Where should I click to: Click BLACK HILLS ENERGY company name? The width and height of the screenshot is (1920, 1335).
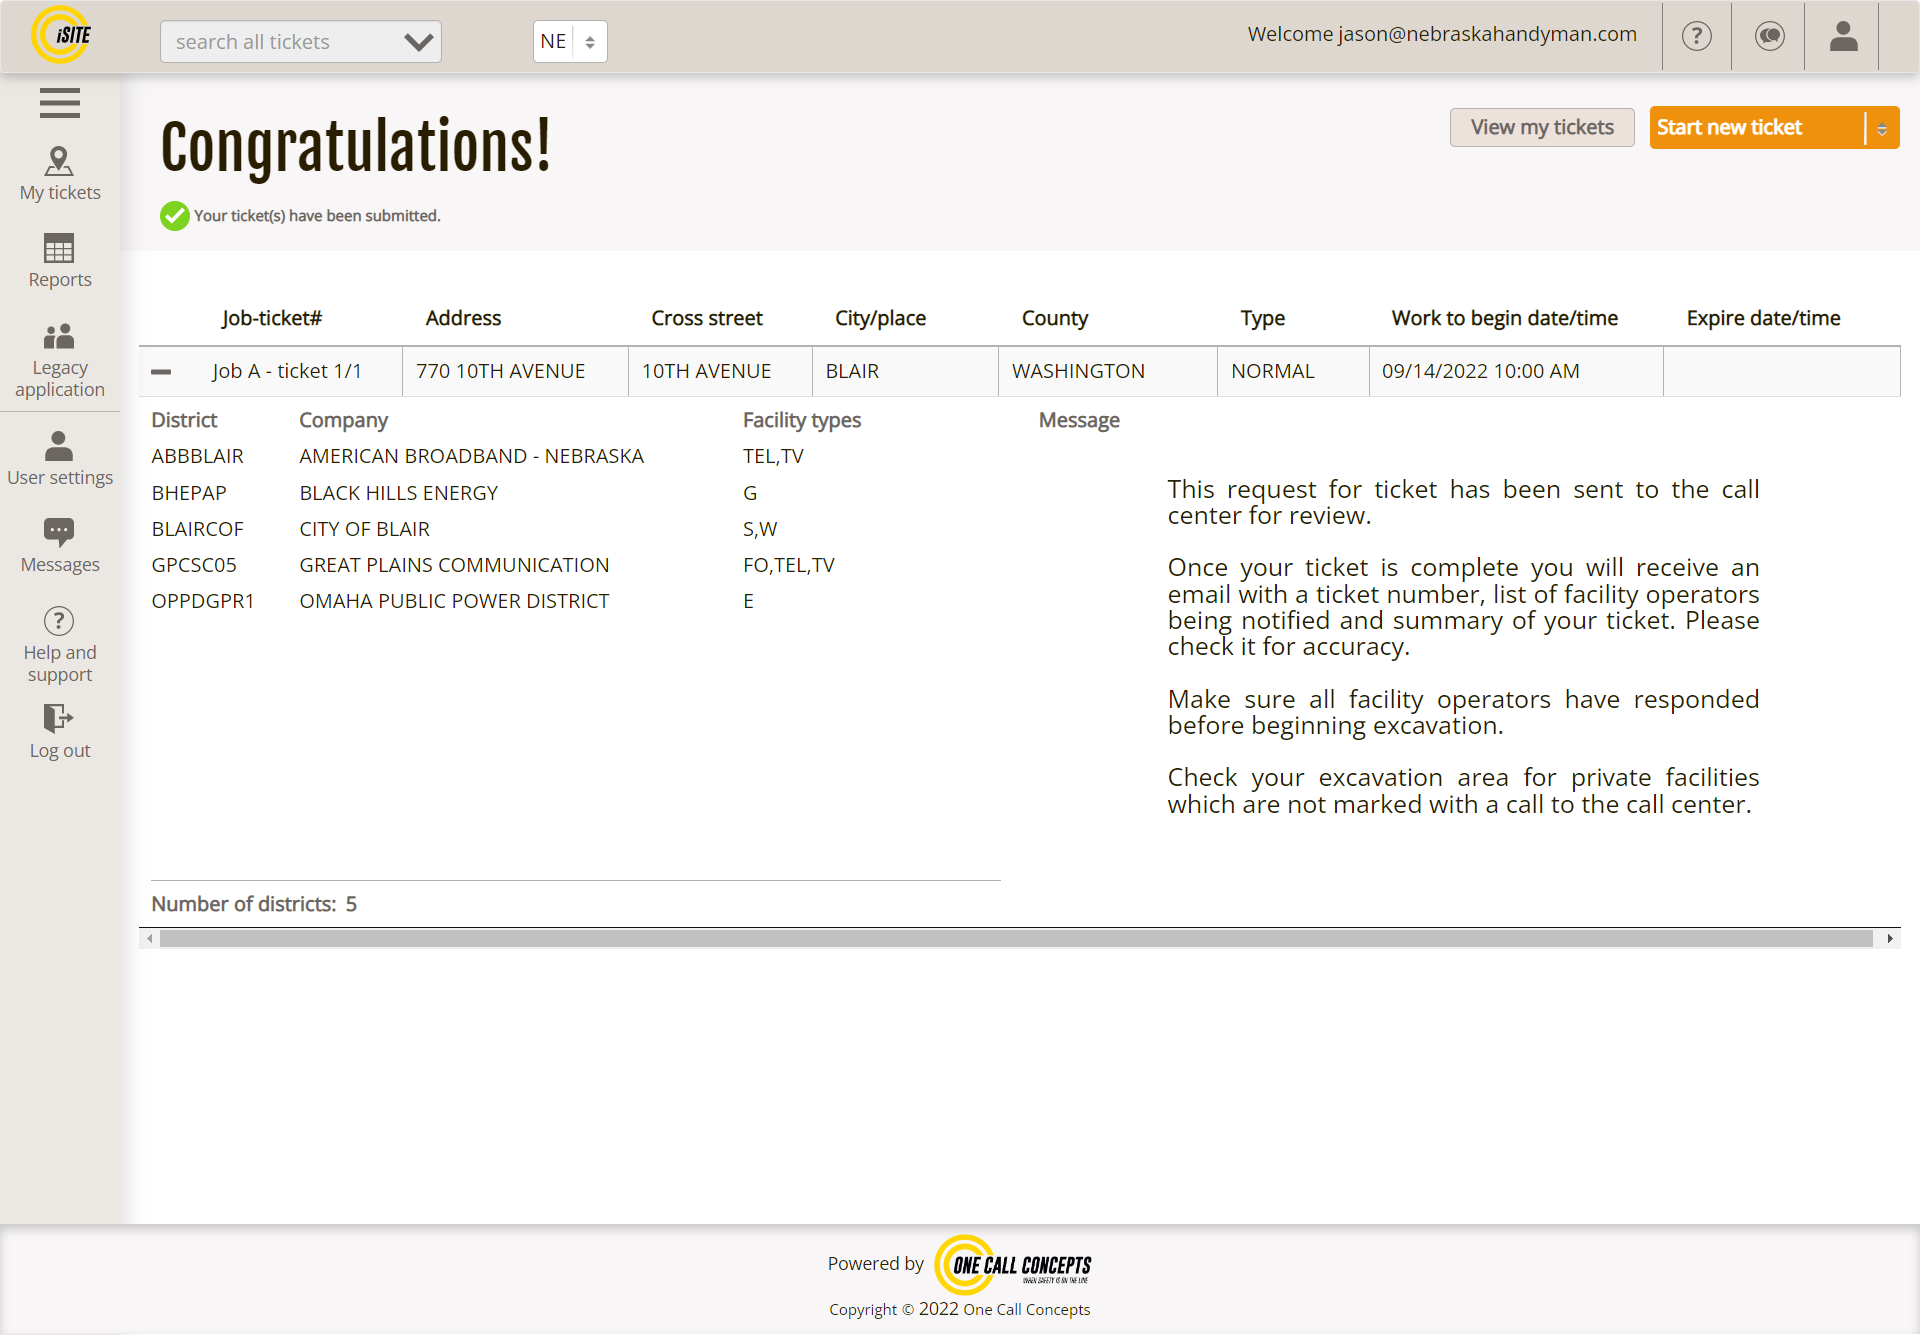pos(399,493)
